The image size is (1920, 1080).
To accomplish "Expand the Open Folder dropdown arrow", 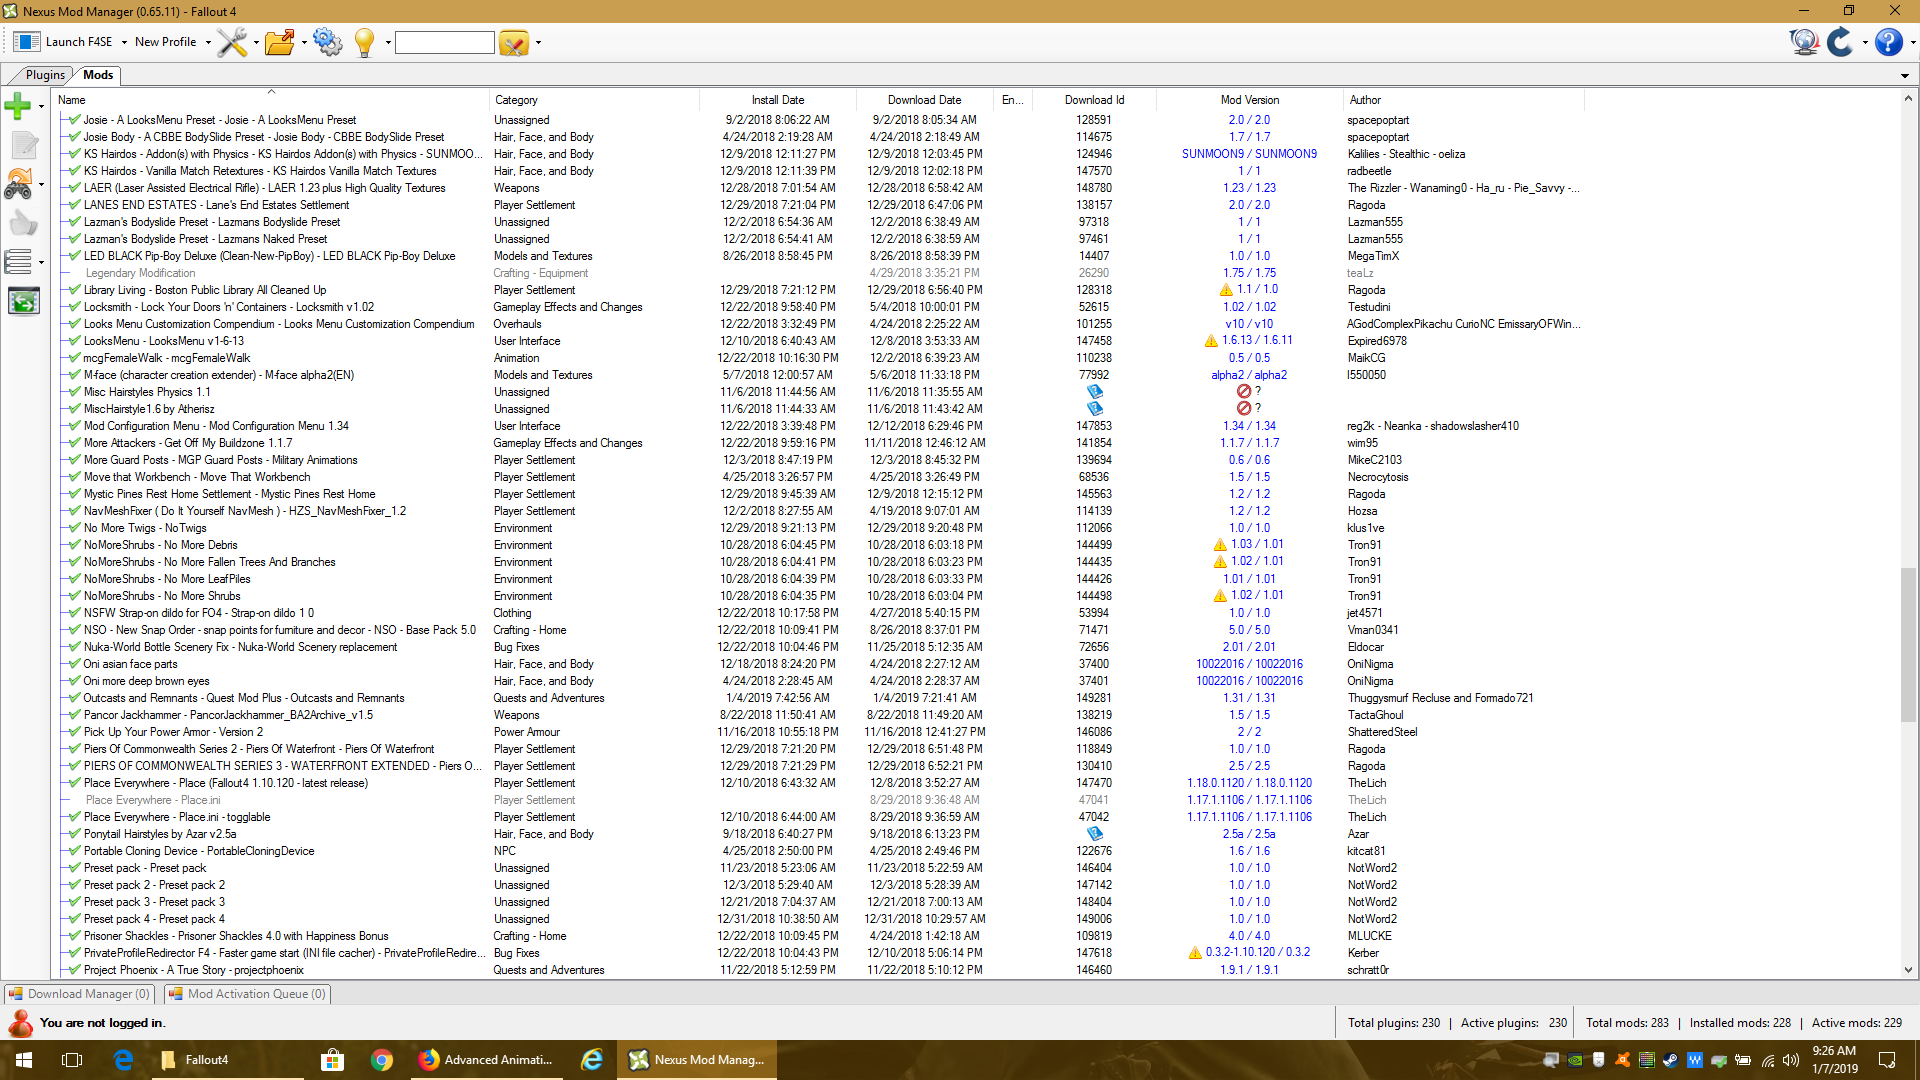I will [x=304, y=43].
